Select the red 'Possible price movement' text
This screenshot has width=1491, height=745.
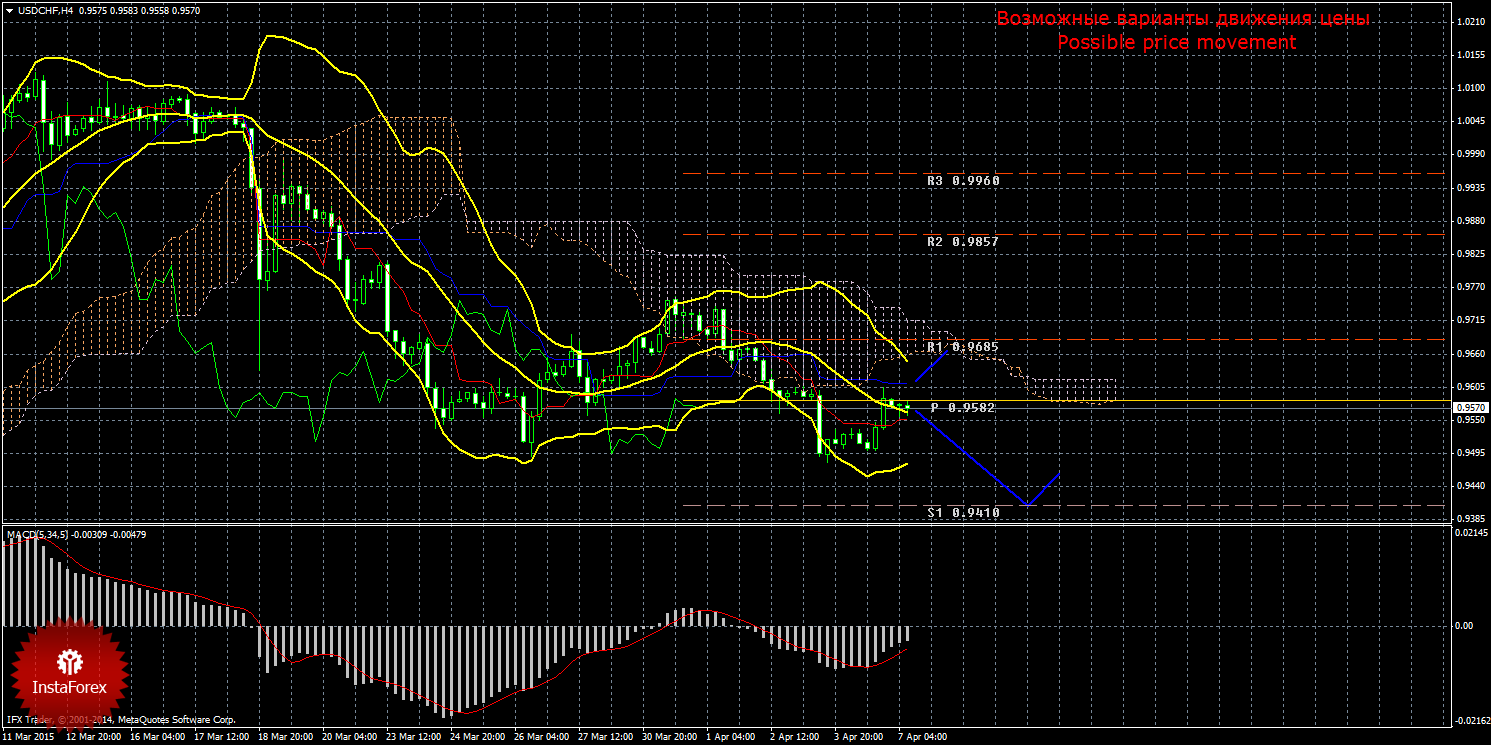coord(1176,43)
